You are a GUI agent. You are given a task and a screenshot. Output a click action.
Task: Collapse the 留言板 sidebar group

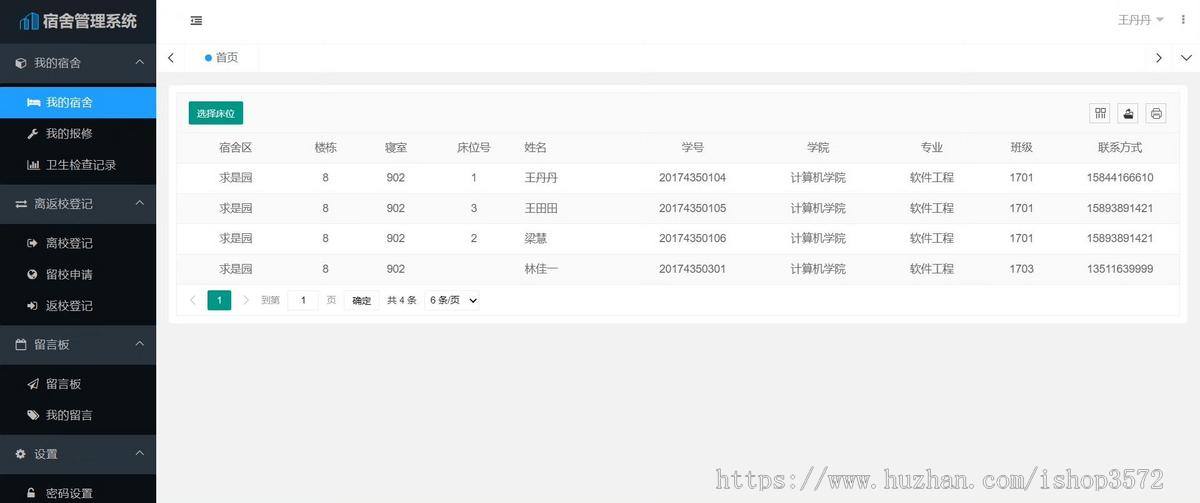(x=139, y=344)
